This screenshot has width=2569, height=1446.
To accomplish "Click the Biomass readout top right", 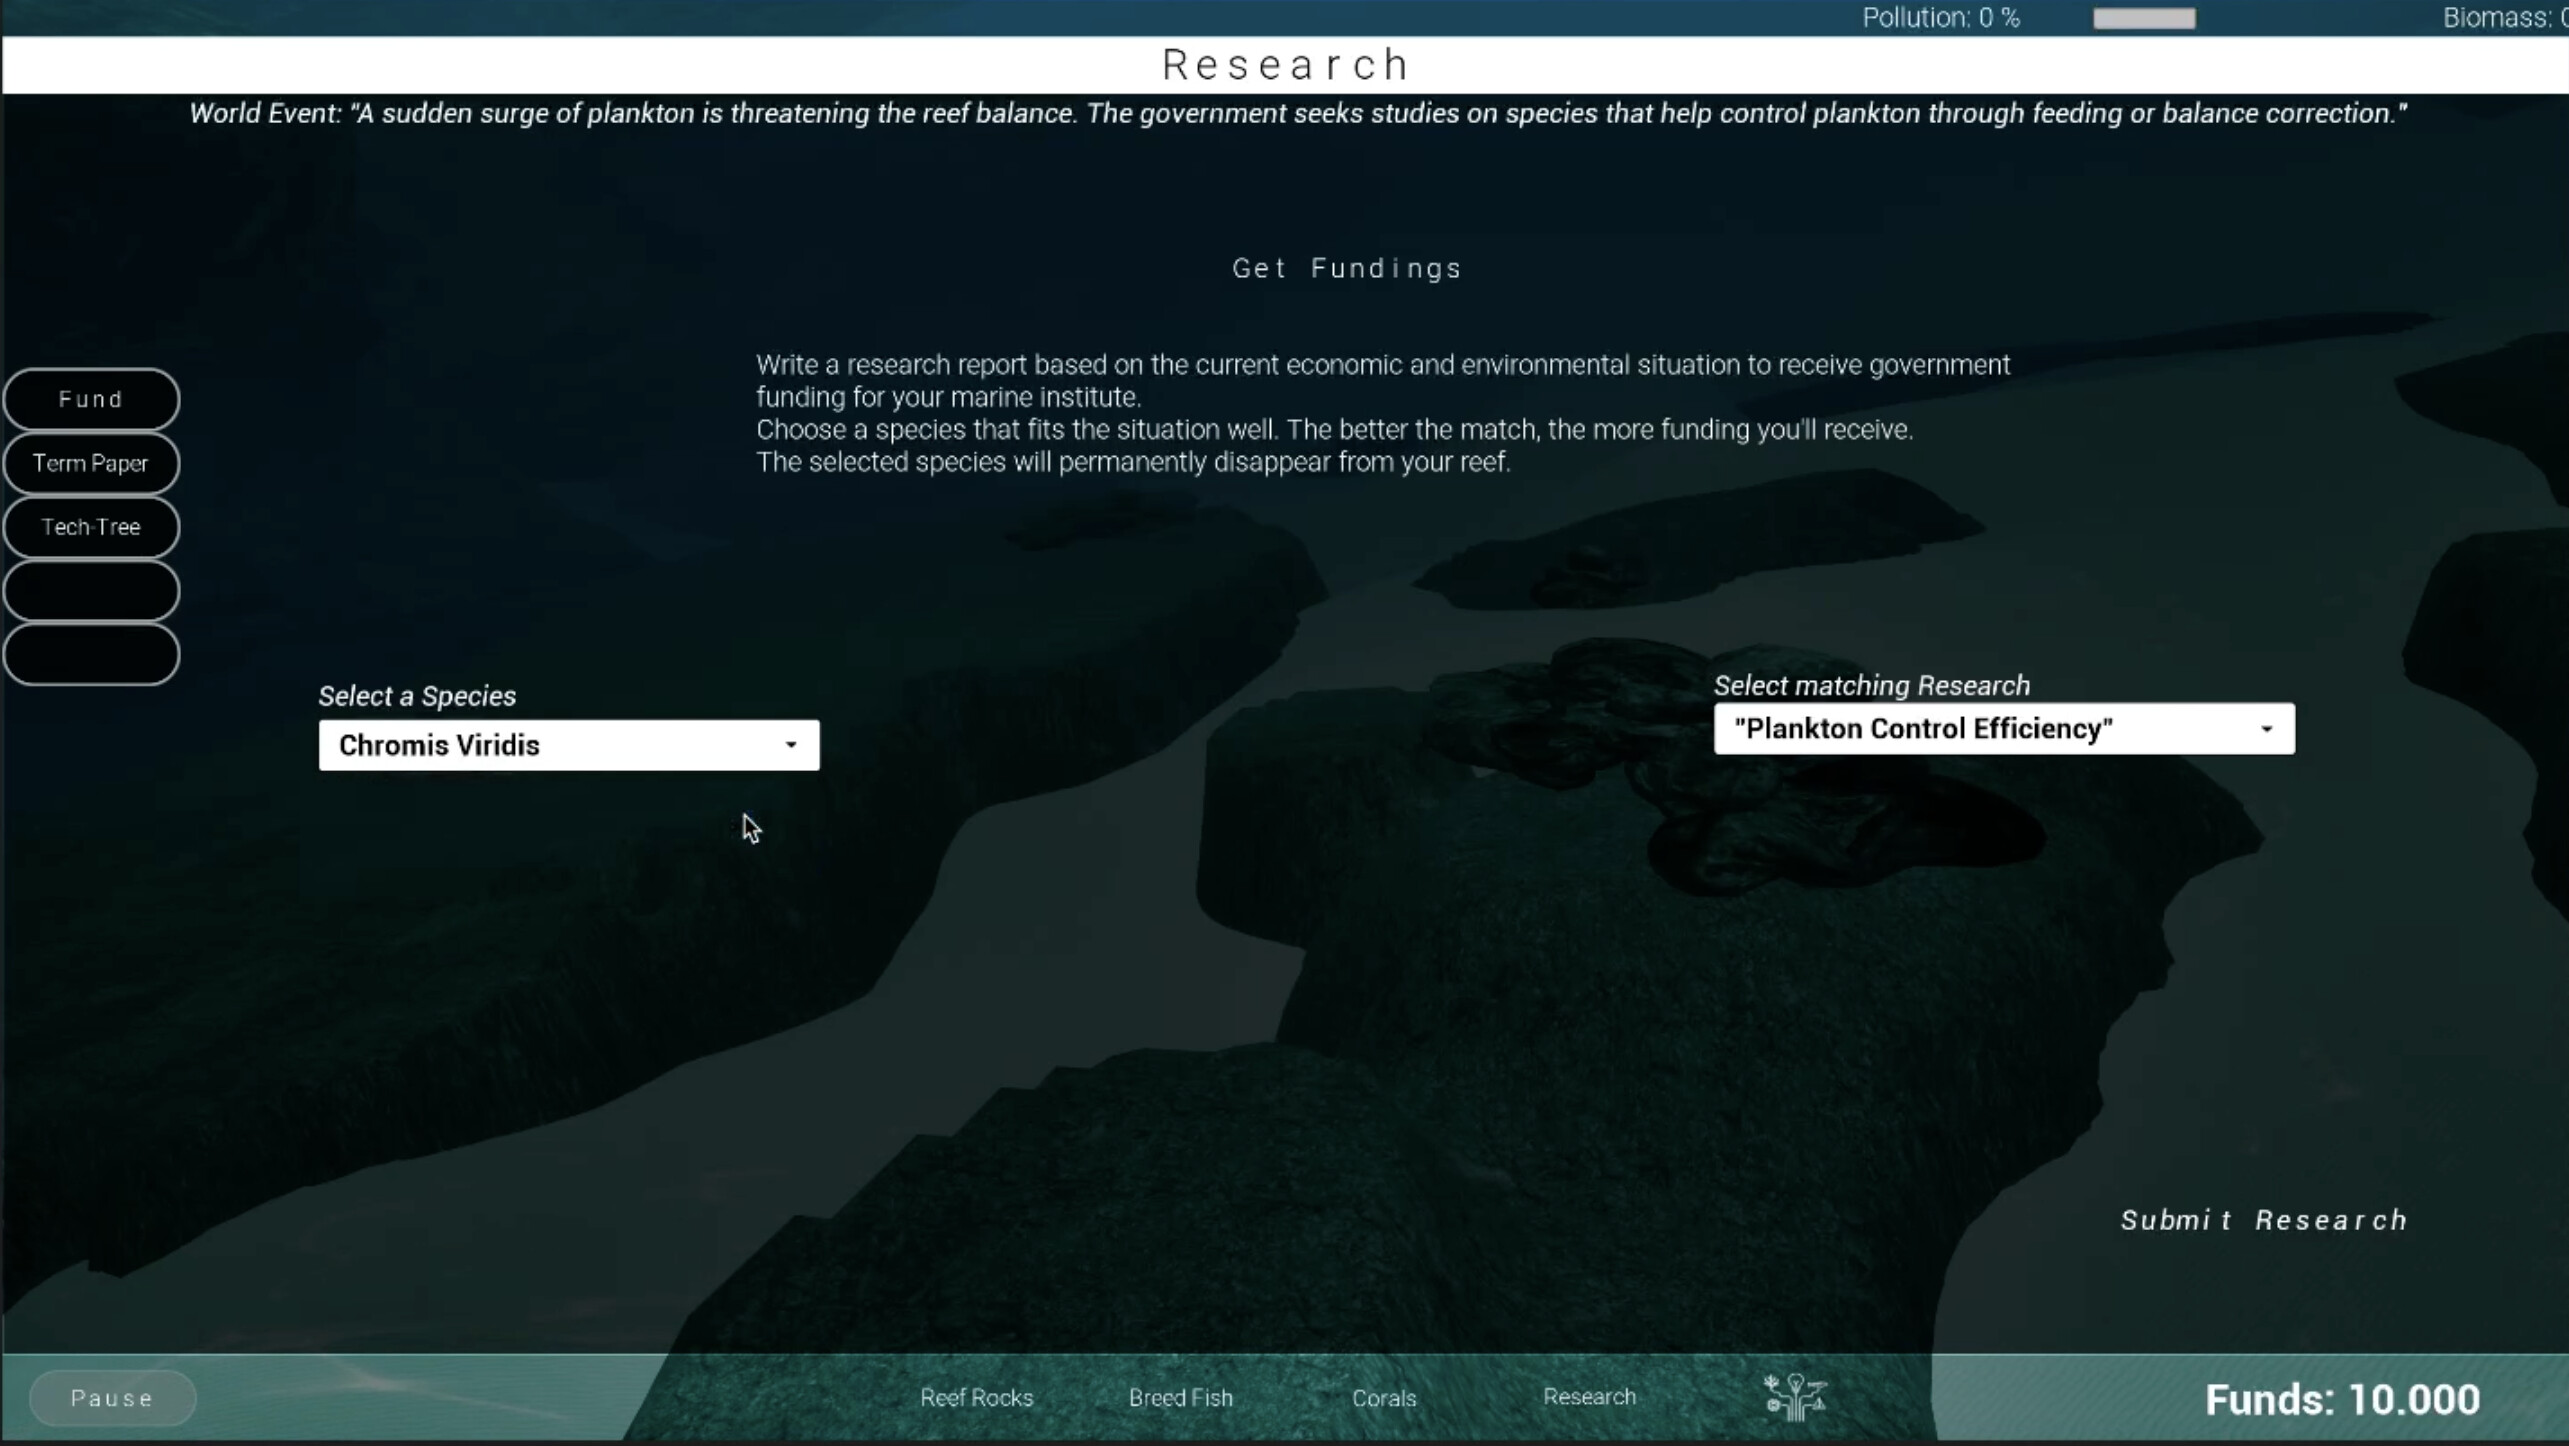I will [x=2505, y=17].
